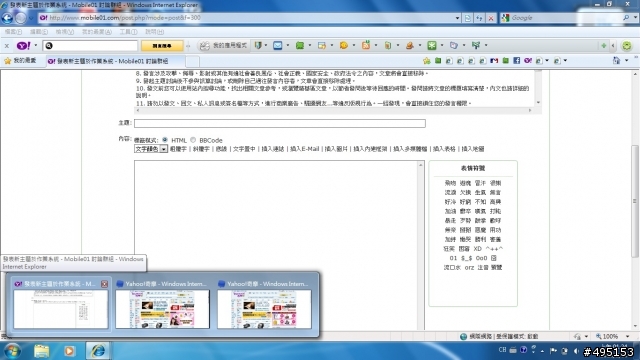Open the Facebook favorite icon in favorites bar

pyautogui.click(x=516, y=61)
